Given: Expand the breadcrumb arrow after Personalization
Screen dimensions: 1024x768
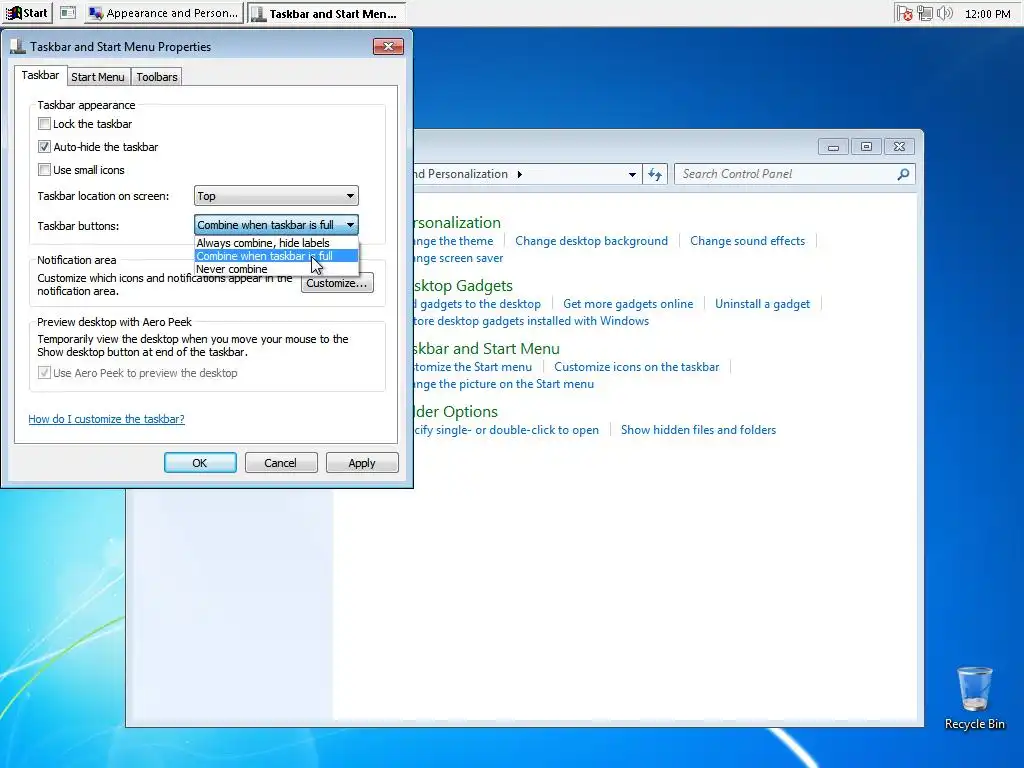Looking at the screenshot, I should tap(520, 174).
